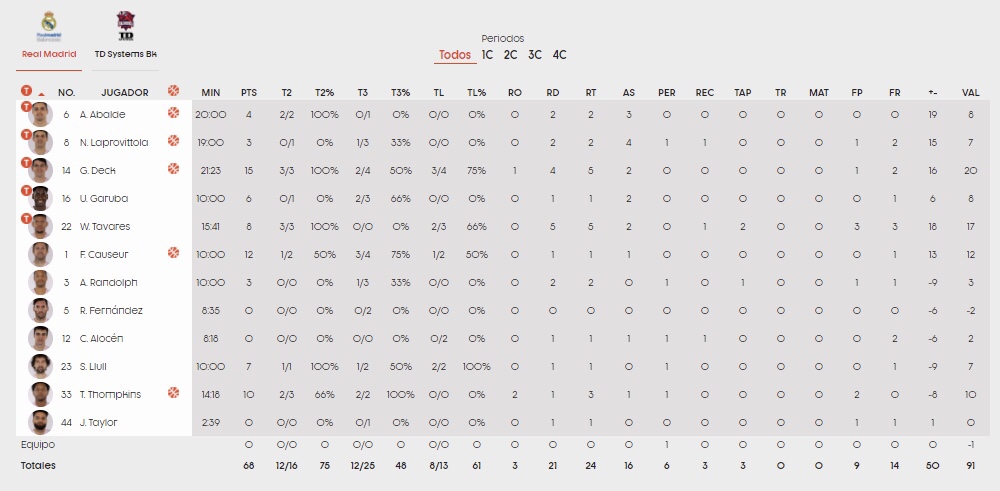Click J. Taylor's player photo
This screenshot has height=491, width=1000.
point(40,422)
